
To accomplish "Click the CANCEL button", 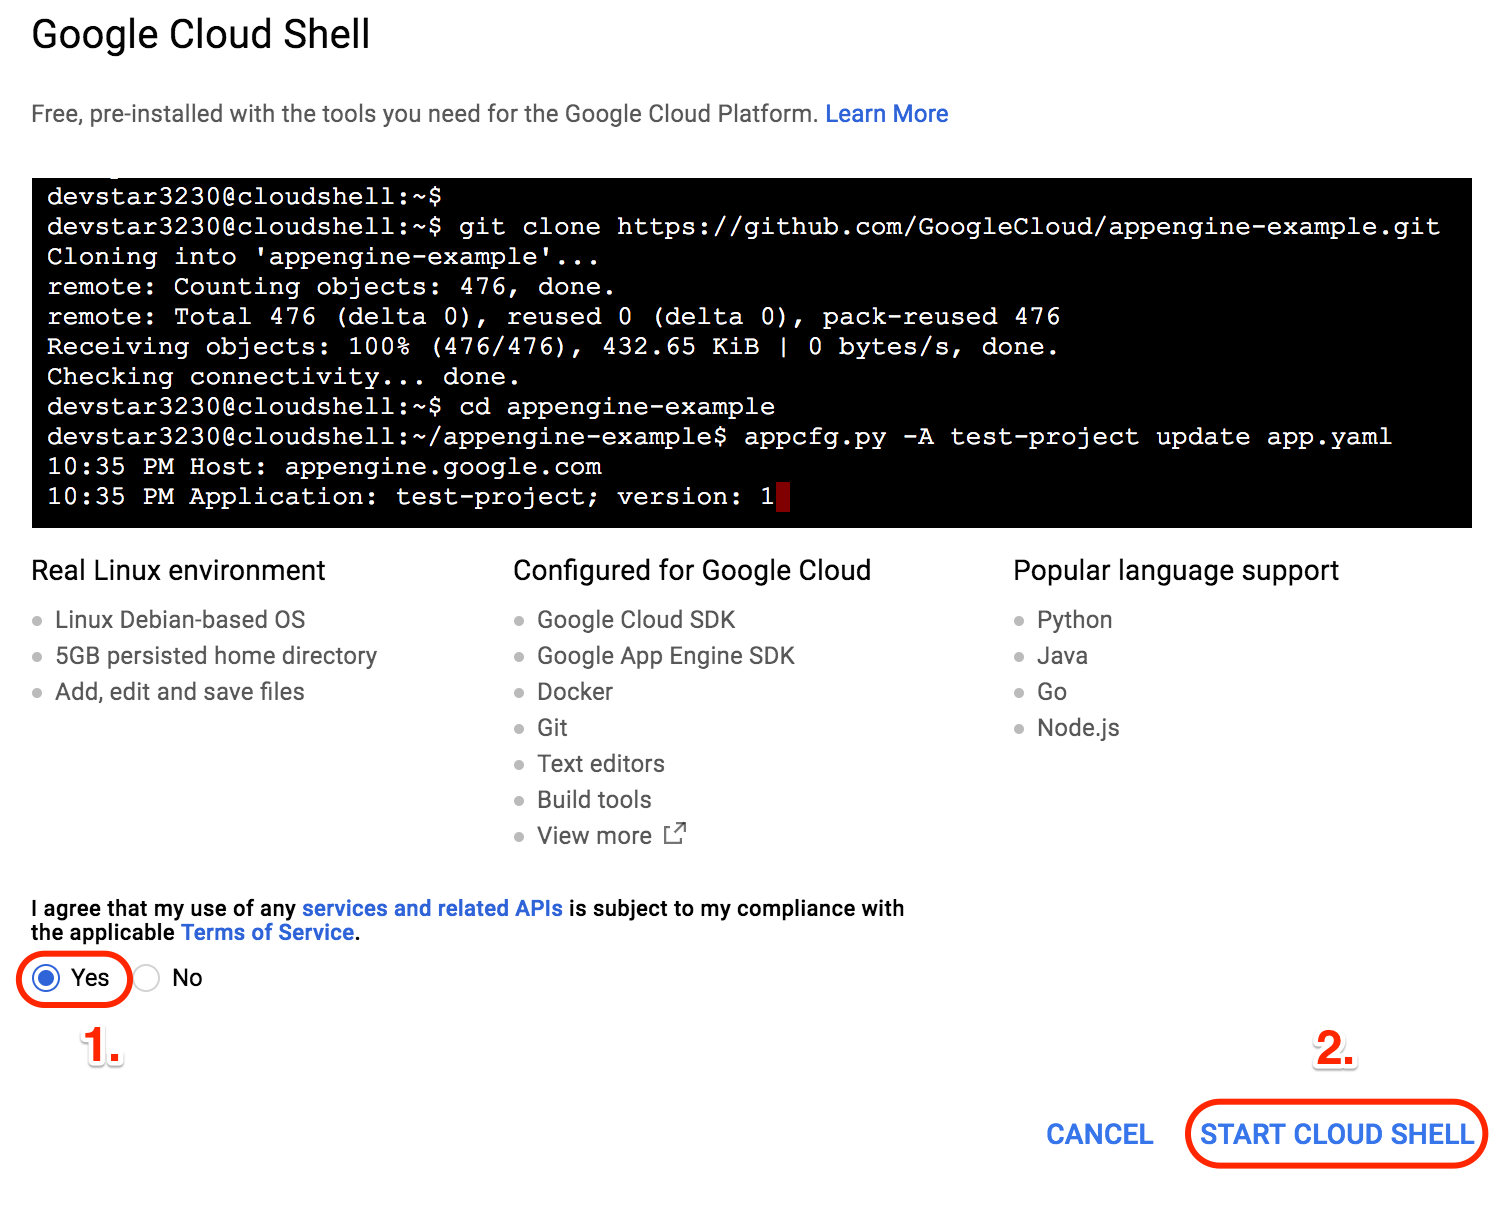I will pyautogui.click(x=1099, y=1134).
